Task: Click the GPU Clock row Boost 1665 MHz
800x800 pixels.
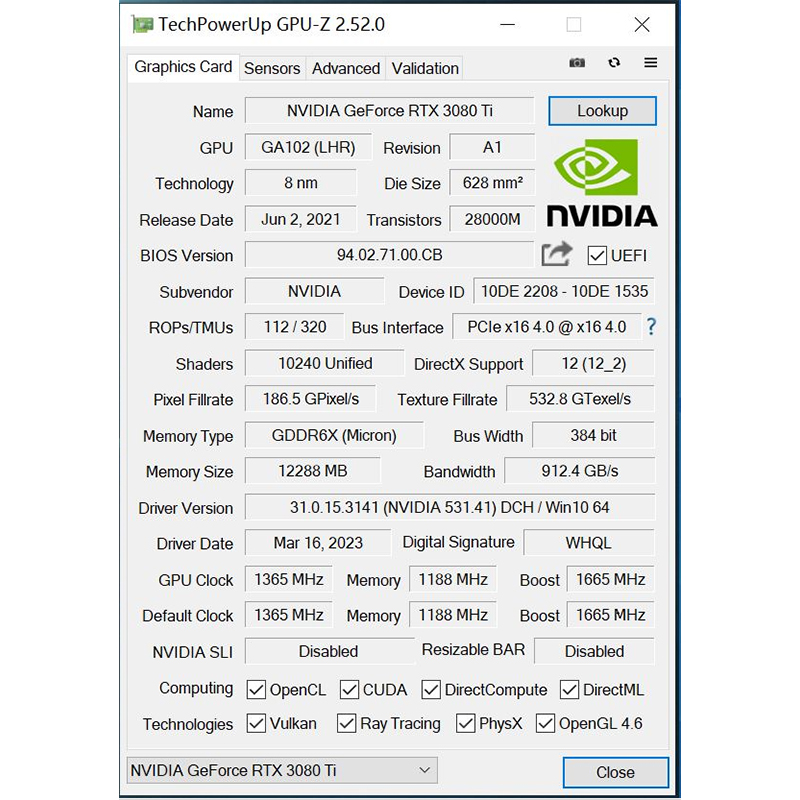Action: pyautogui.click(x=611, y=580)
